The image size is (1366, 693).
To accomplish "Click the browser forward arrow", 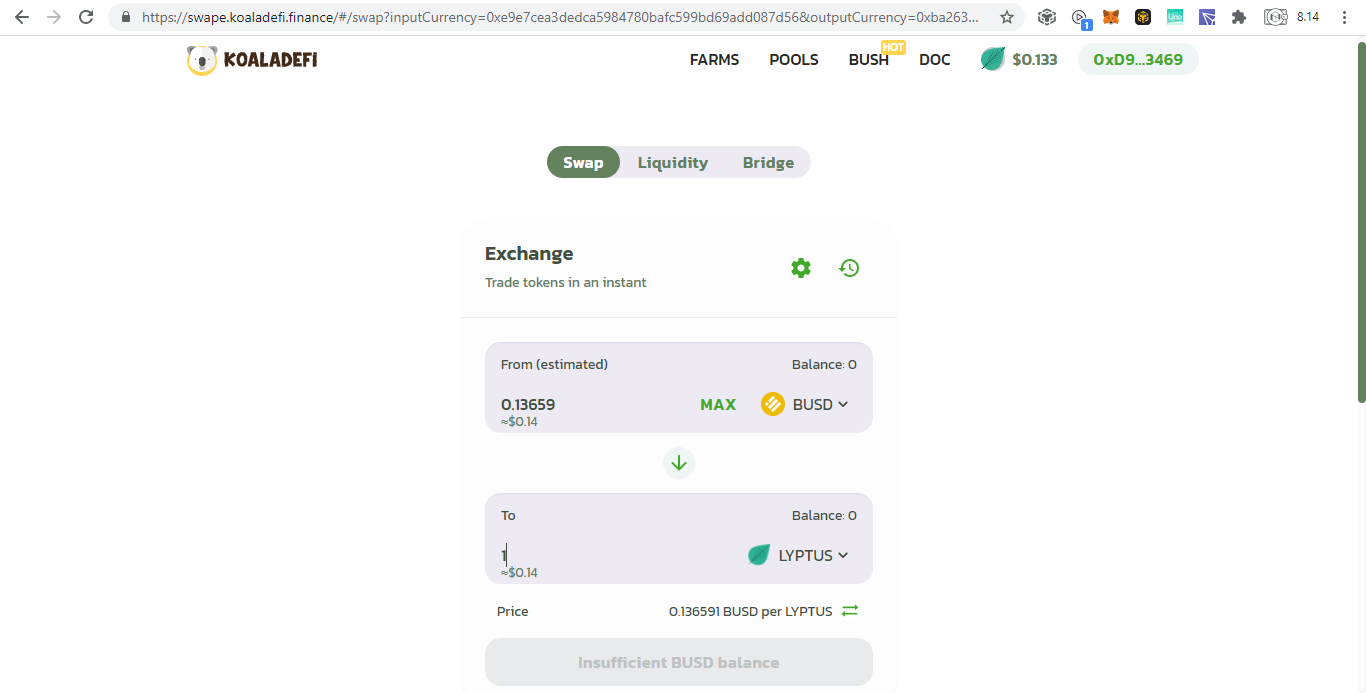I will coord(54,17).
